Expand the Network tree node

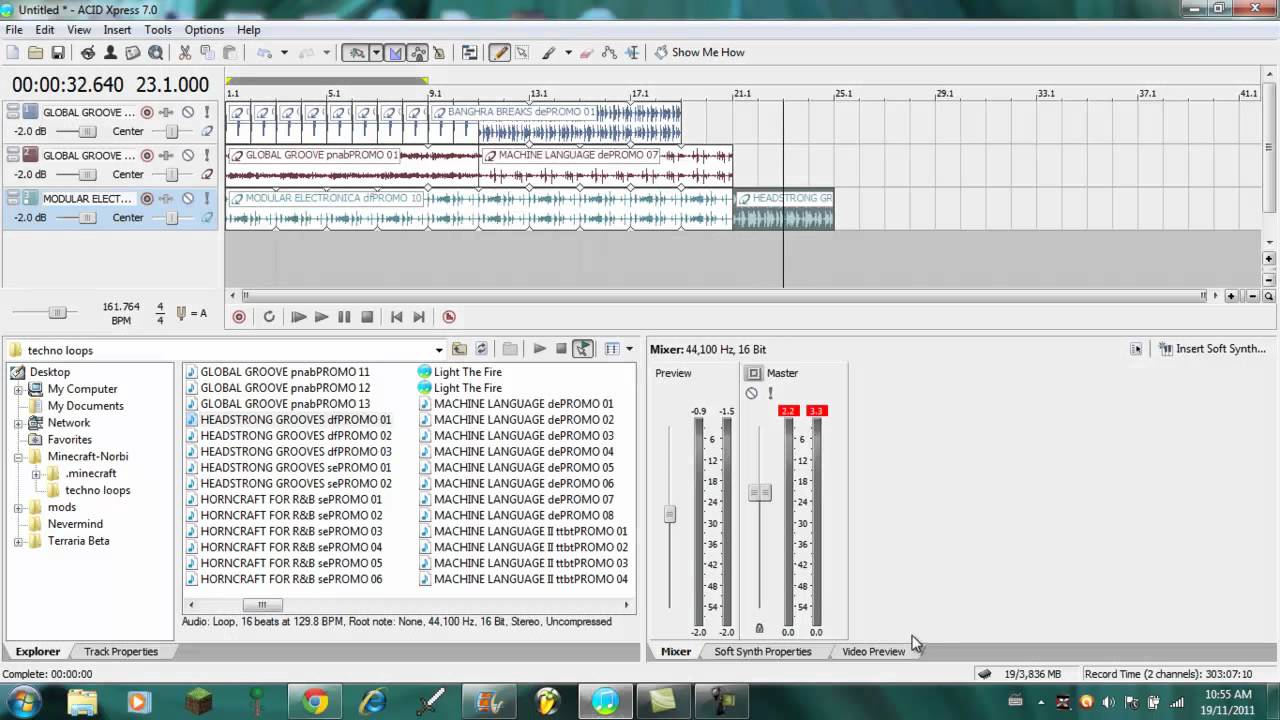click(18, 423)
